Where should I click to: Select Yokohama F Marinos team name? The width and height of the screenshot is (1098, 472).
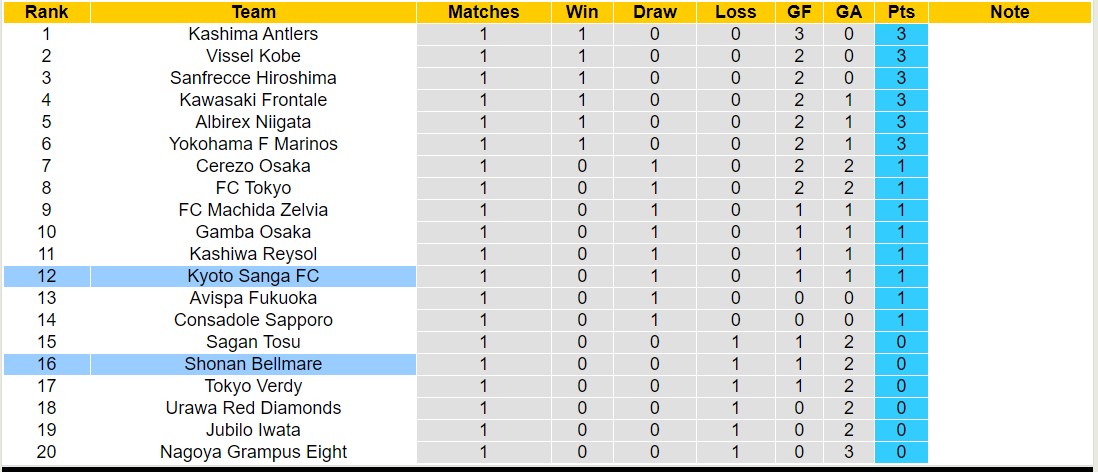[253, 144]
